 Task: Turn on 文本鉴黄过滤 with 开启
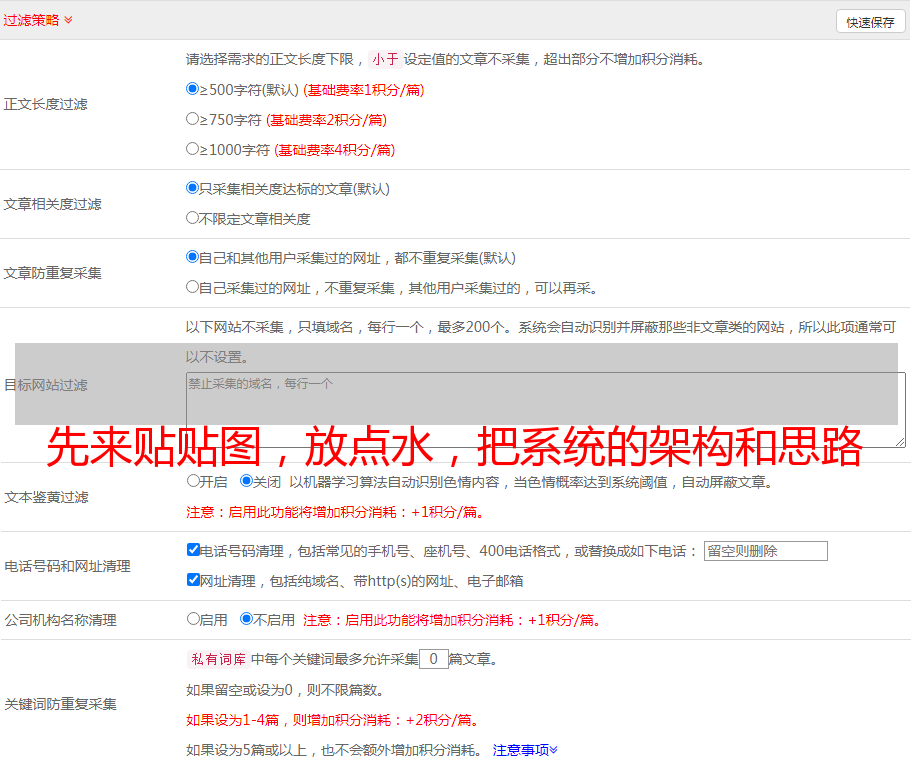[193, 481]
